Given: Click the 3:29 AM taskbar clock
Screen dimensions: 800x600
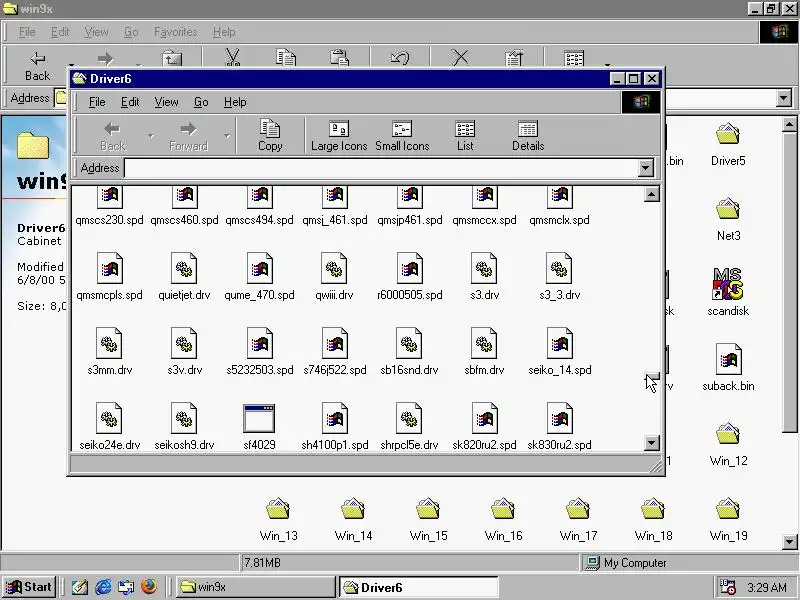Looking at the screenshot, I should (x=767, y=588).
